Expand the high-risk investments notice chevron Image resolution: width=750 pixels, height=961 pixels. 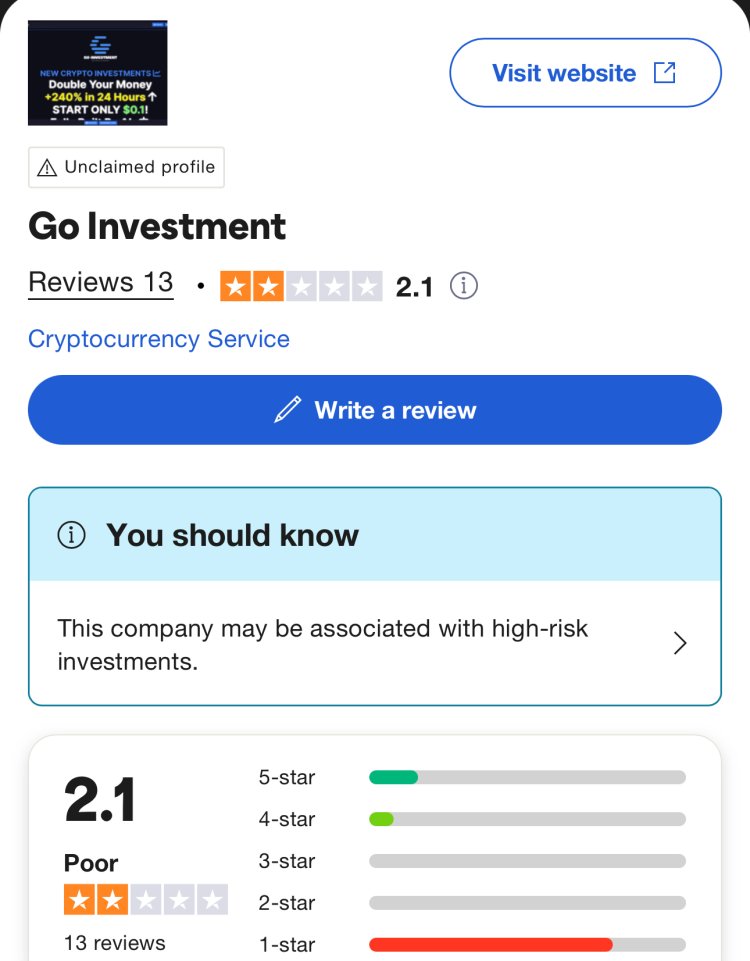[x=680, y=643]
